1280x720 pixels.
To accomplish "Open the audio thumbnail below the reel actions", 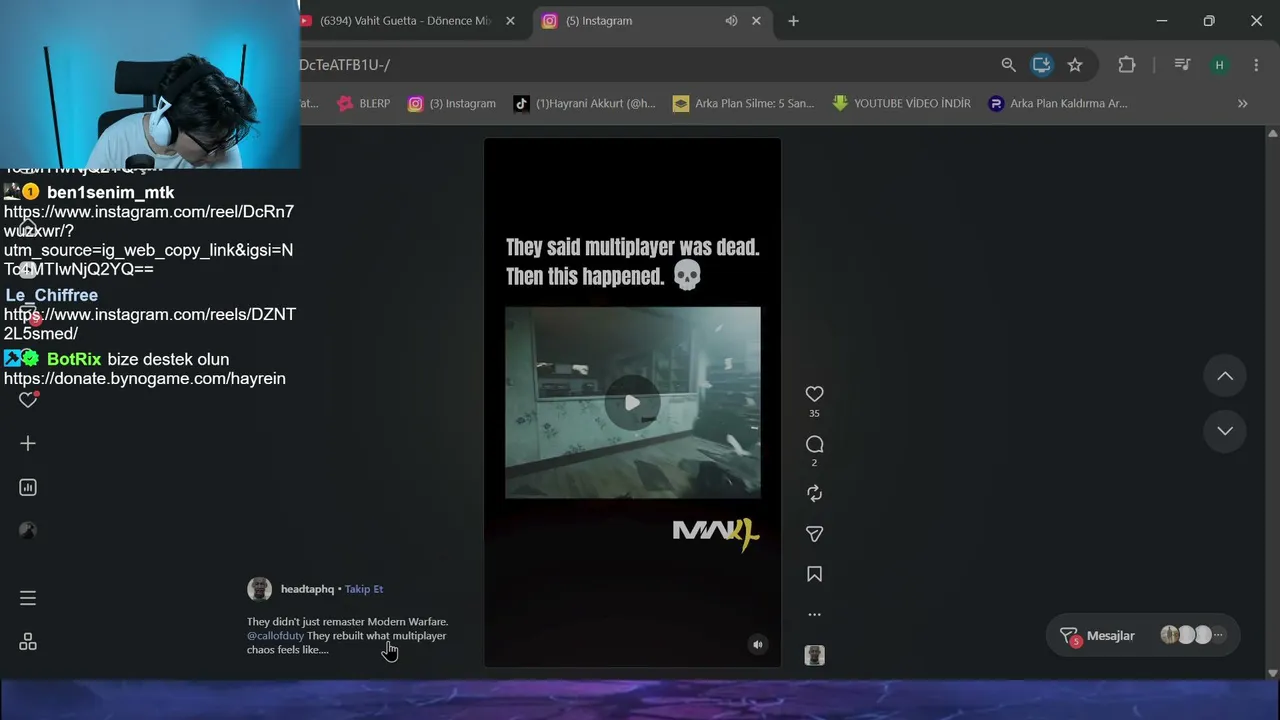I will click(x=814, y=655).
